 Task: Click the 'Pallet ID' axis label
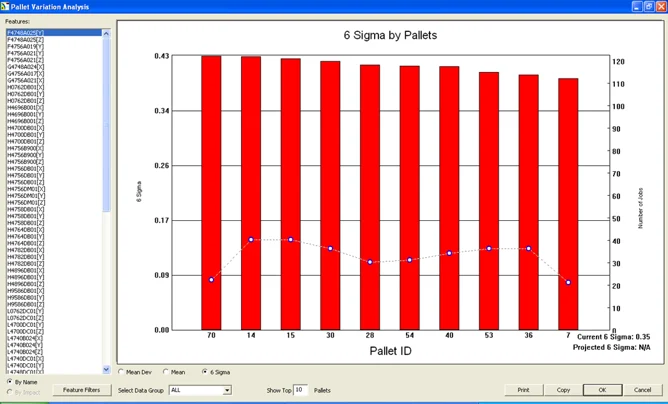390,351
